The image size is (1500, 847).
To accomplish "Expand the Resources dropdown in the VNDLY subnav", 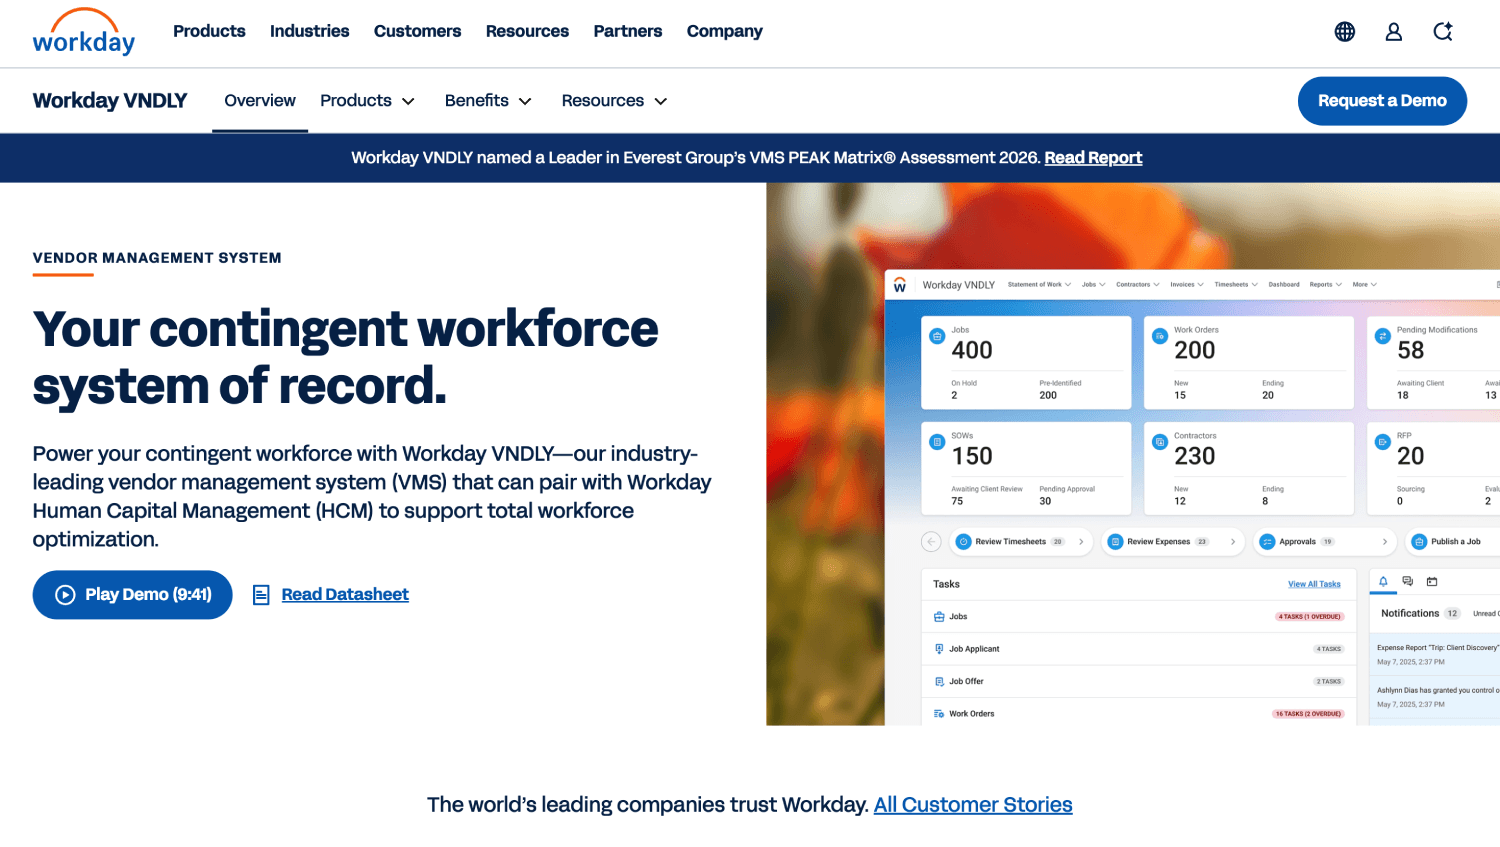I will [x=614, y=101].
